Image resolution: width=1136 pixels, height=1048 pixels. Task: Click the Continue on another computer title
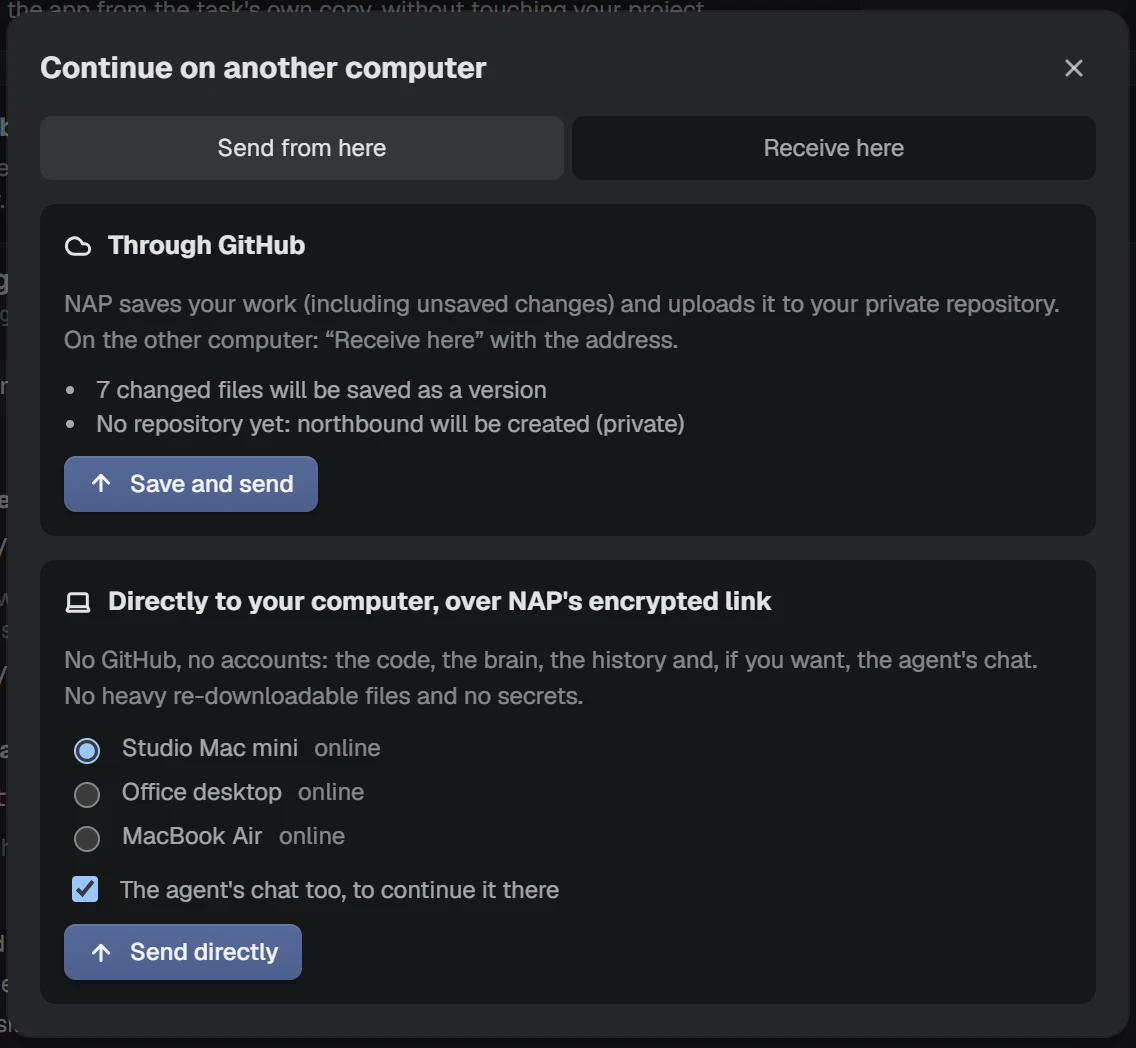tap(263, 68)
